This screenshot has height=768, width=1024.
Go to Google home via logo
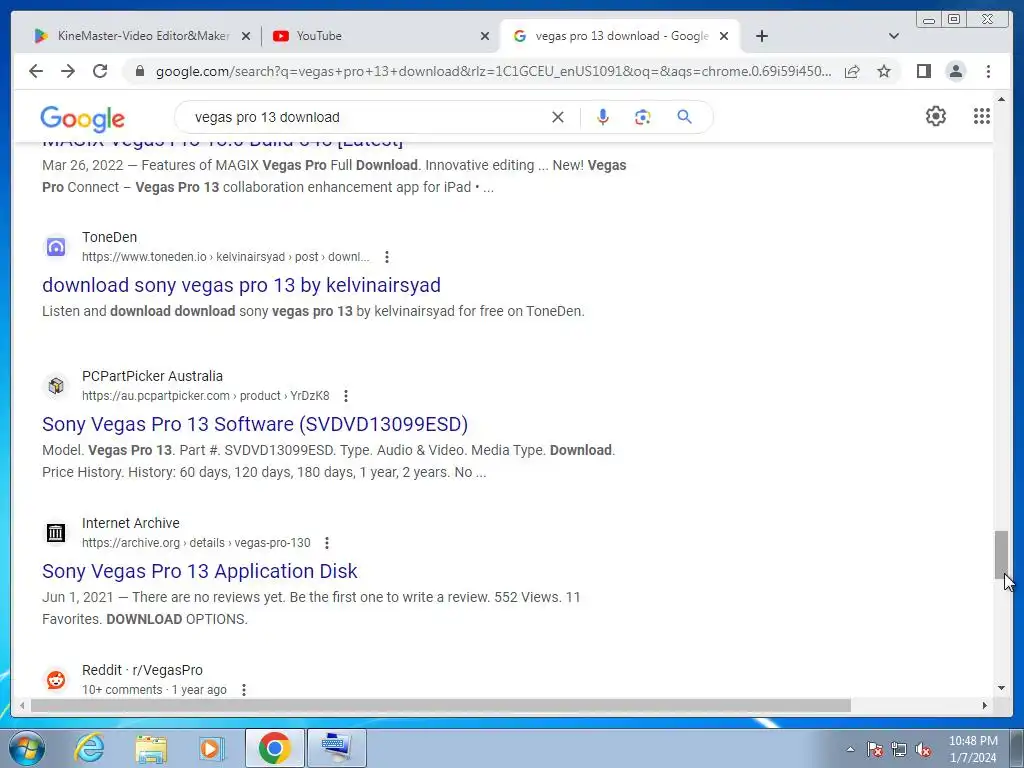[x=82, y=118]
